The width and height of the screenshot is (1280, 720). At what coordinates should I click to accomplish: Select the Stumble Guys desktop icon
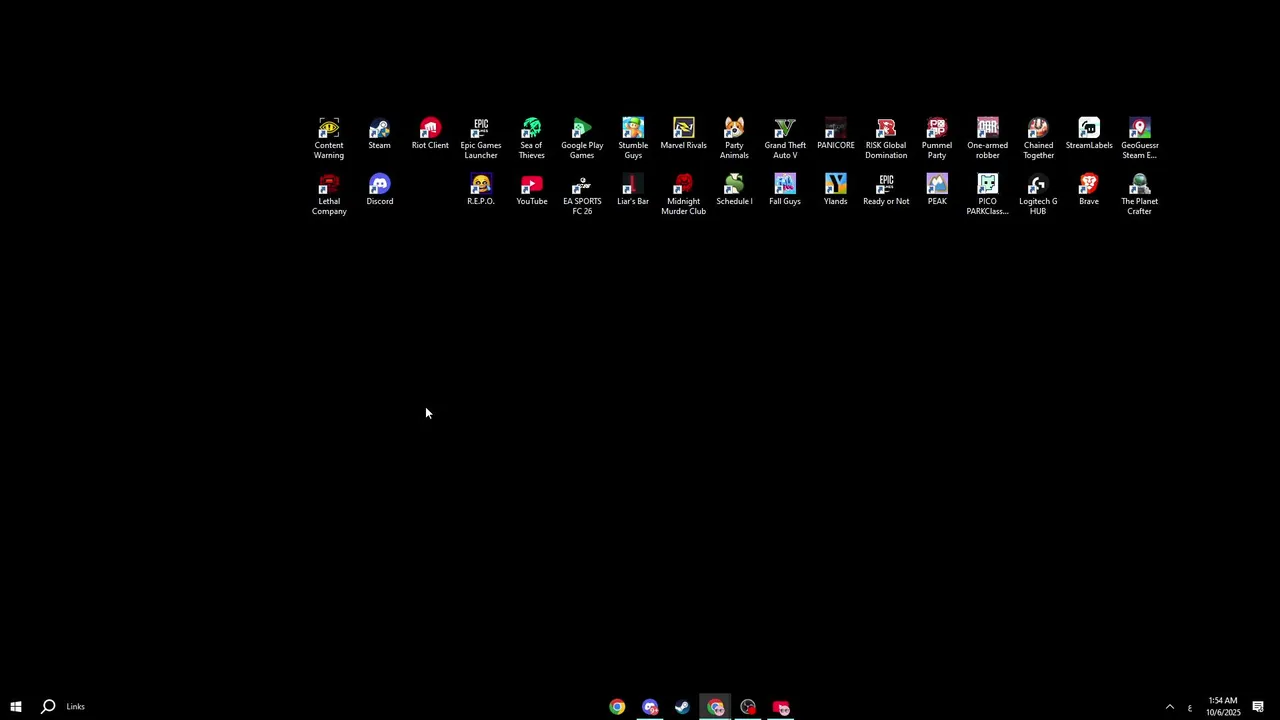click(x=633, y=138)
